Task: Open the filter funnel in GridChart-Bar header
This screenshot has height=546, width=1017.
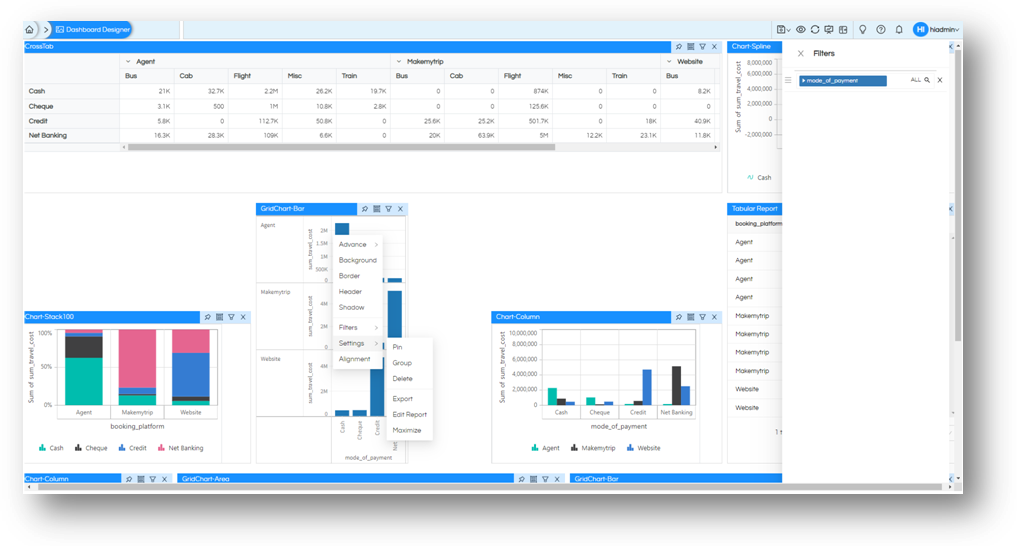Action: (389, 209)
